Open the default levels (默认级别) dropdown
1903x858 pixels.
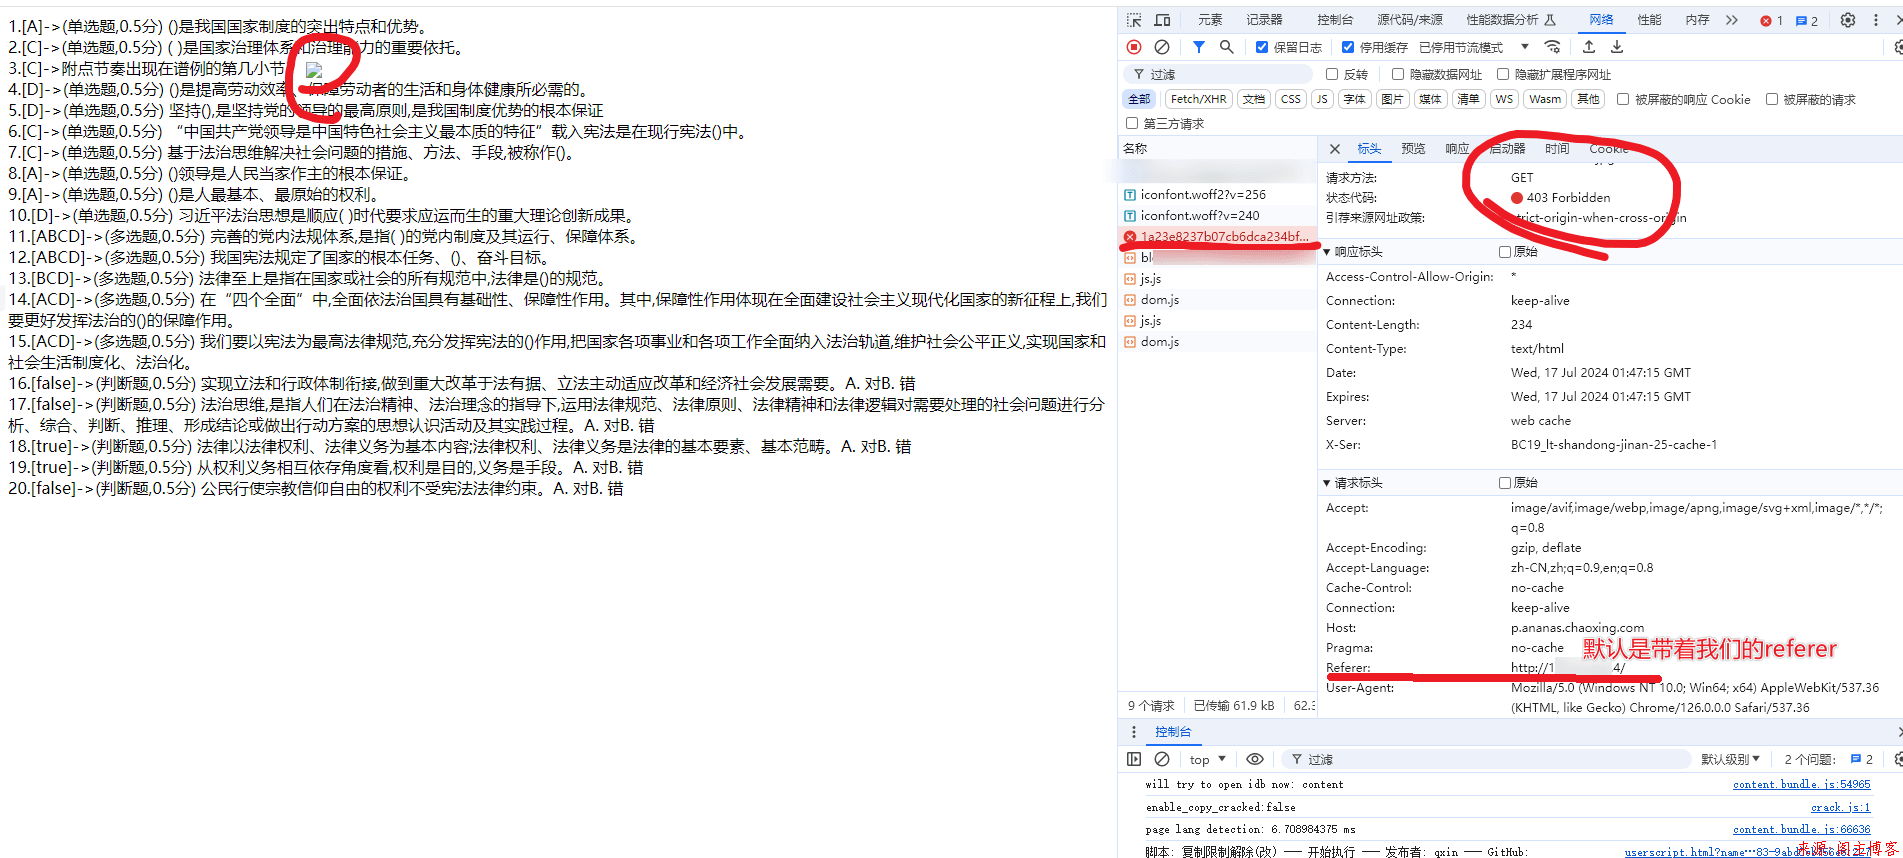pyautogui.click(x=1731, y=759)
